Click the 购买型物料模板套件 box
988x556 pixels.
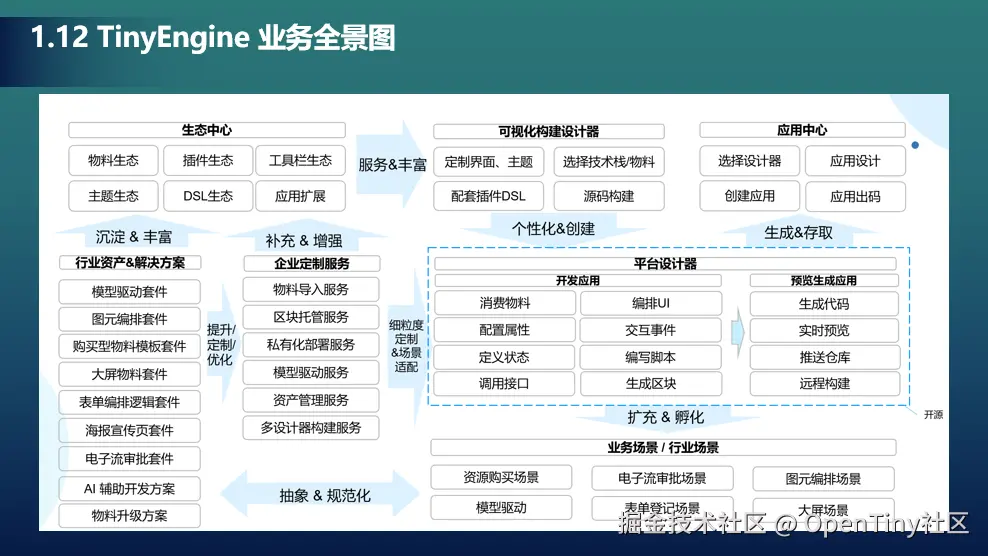pyautogui.click(x=130, y=346)
